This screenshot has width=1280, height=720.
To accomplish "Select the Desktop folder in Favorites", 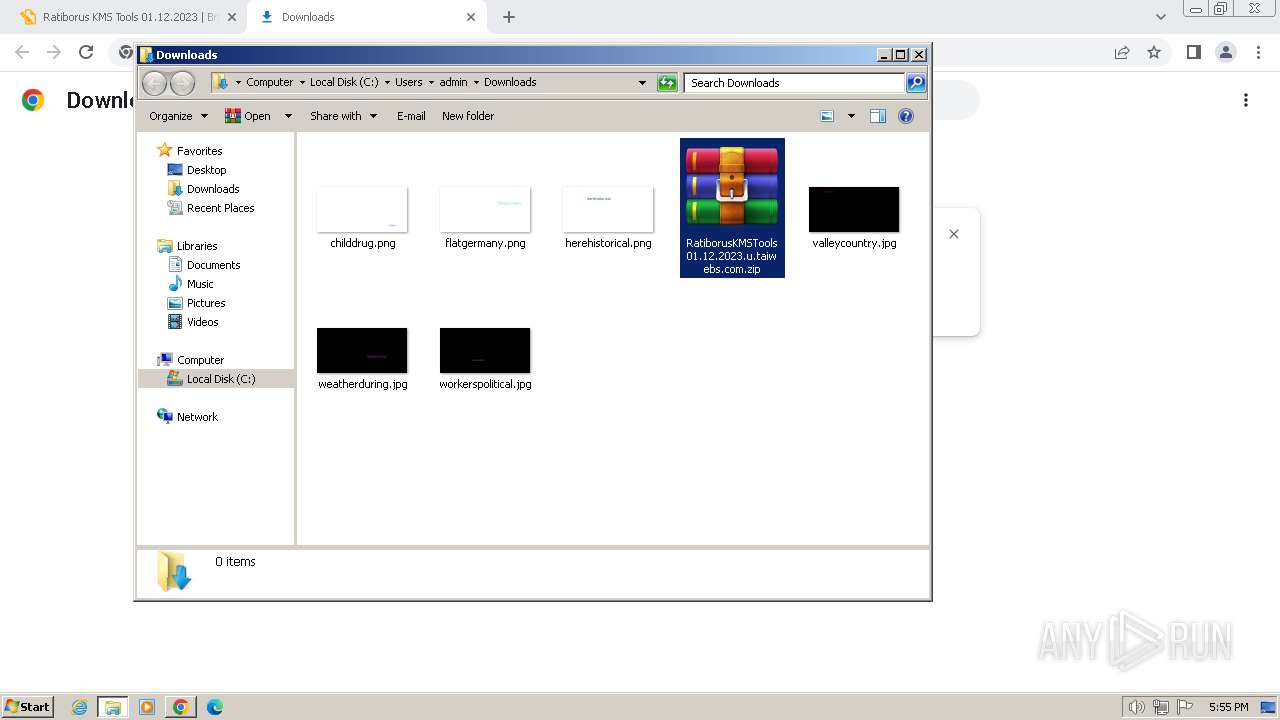I will [x=206, y=170].
